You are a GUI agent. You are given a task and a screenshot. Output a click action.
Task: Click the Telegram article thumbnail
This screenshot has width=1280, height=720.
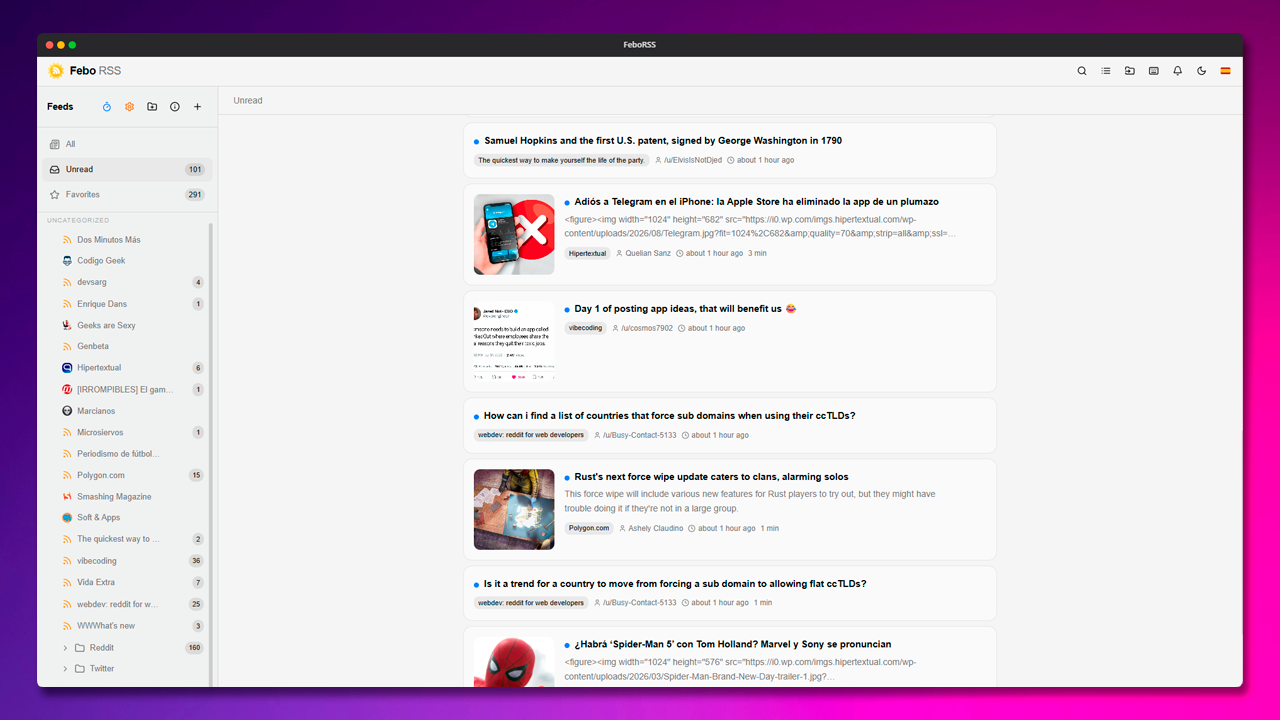point(514,234)
